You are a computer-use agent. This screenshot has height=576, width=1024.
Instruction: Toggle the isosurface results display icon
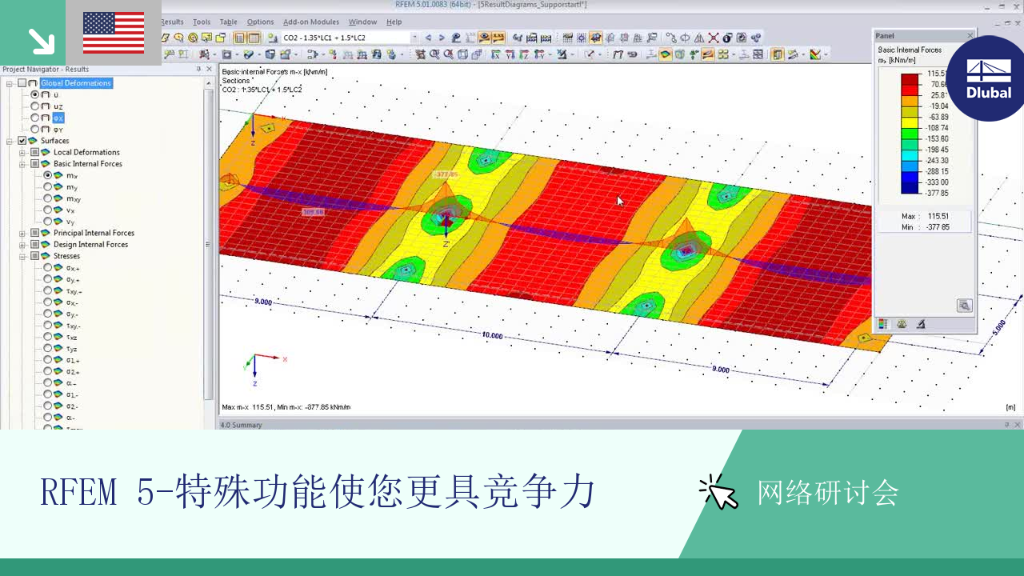click(665, 55)
